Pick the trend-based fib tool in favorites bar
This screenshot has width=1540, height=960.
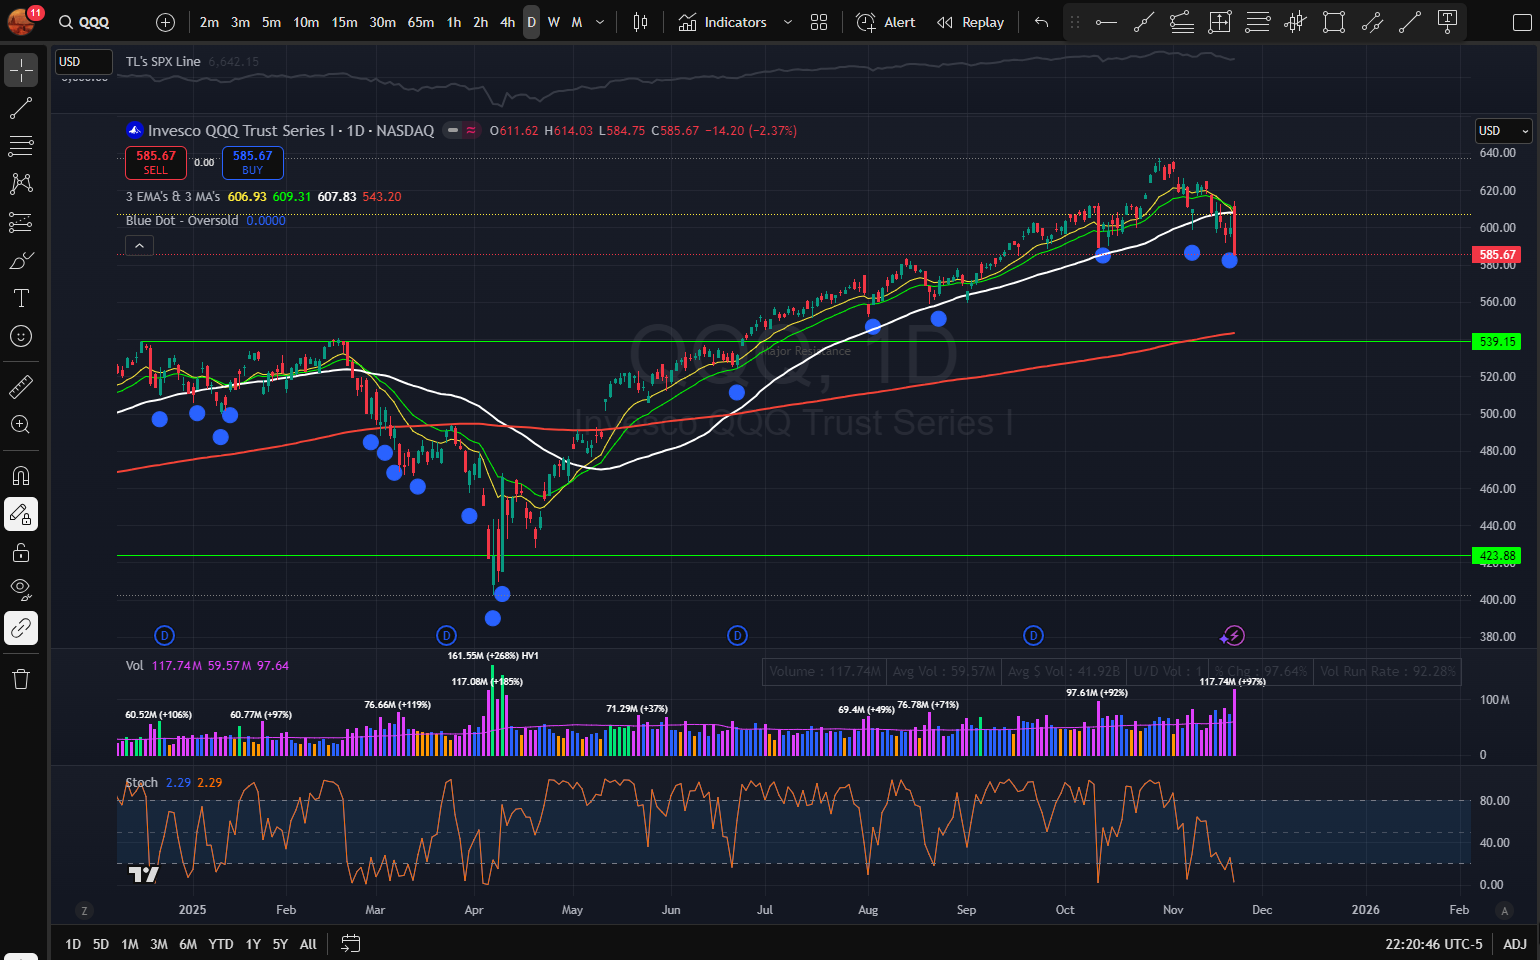click(x=1181, y=22)
